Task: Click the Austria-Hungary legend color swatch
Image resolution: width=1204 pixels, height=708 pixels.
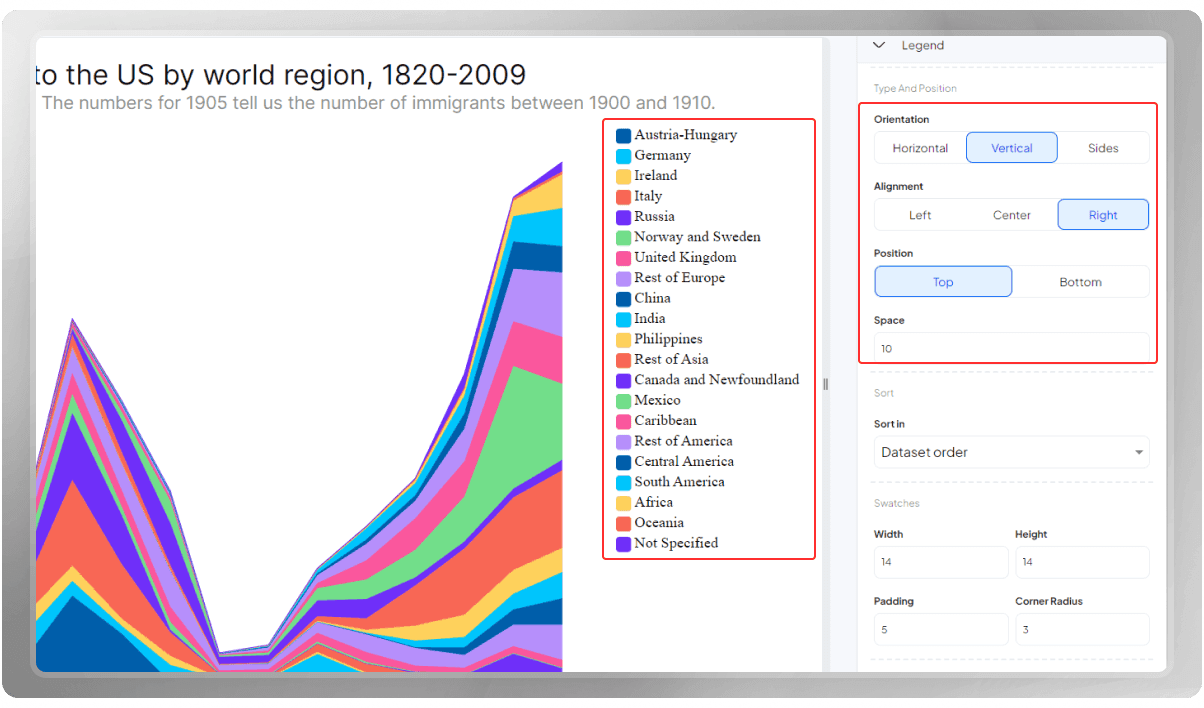Action: click(x=623, y=135)
